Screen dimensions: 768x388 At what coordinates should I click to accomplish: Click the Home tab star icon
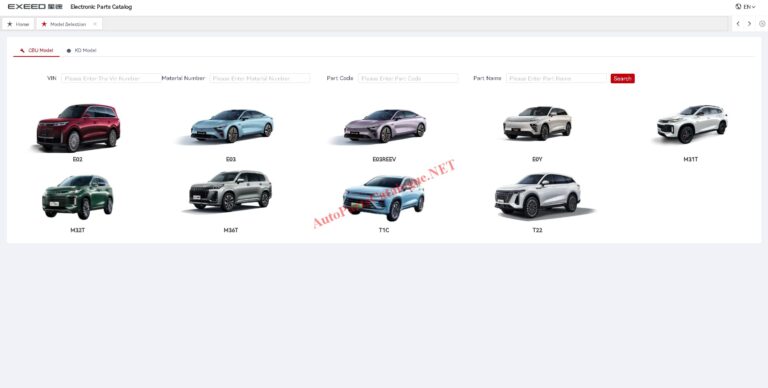pos(9,24)
